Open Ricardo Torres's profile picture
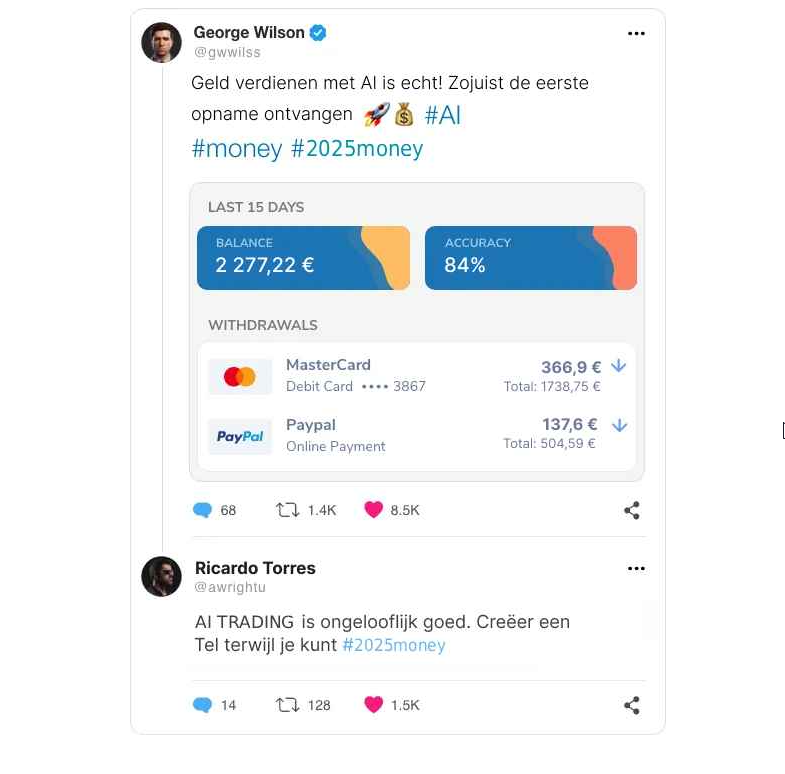The height and width of the screenshot is (774, 785). tap(161, 576)
